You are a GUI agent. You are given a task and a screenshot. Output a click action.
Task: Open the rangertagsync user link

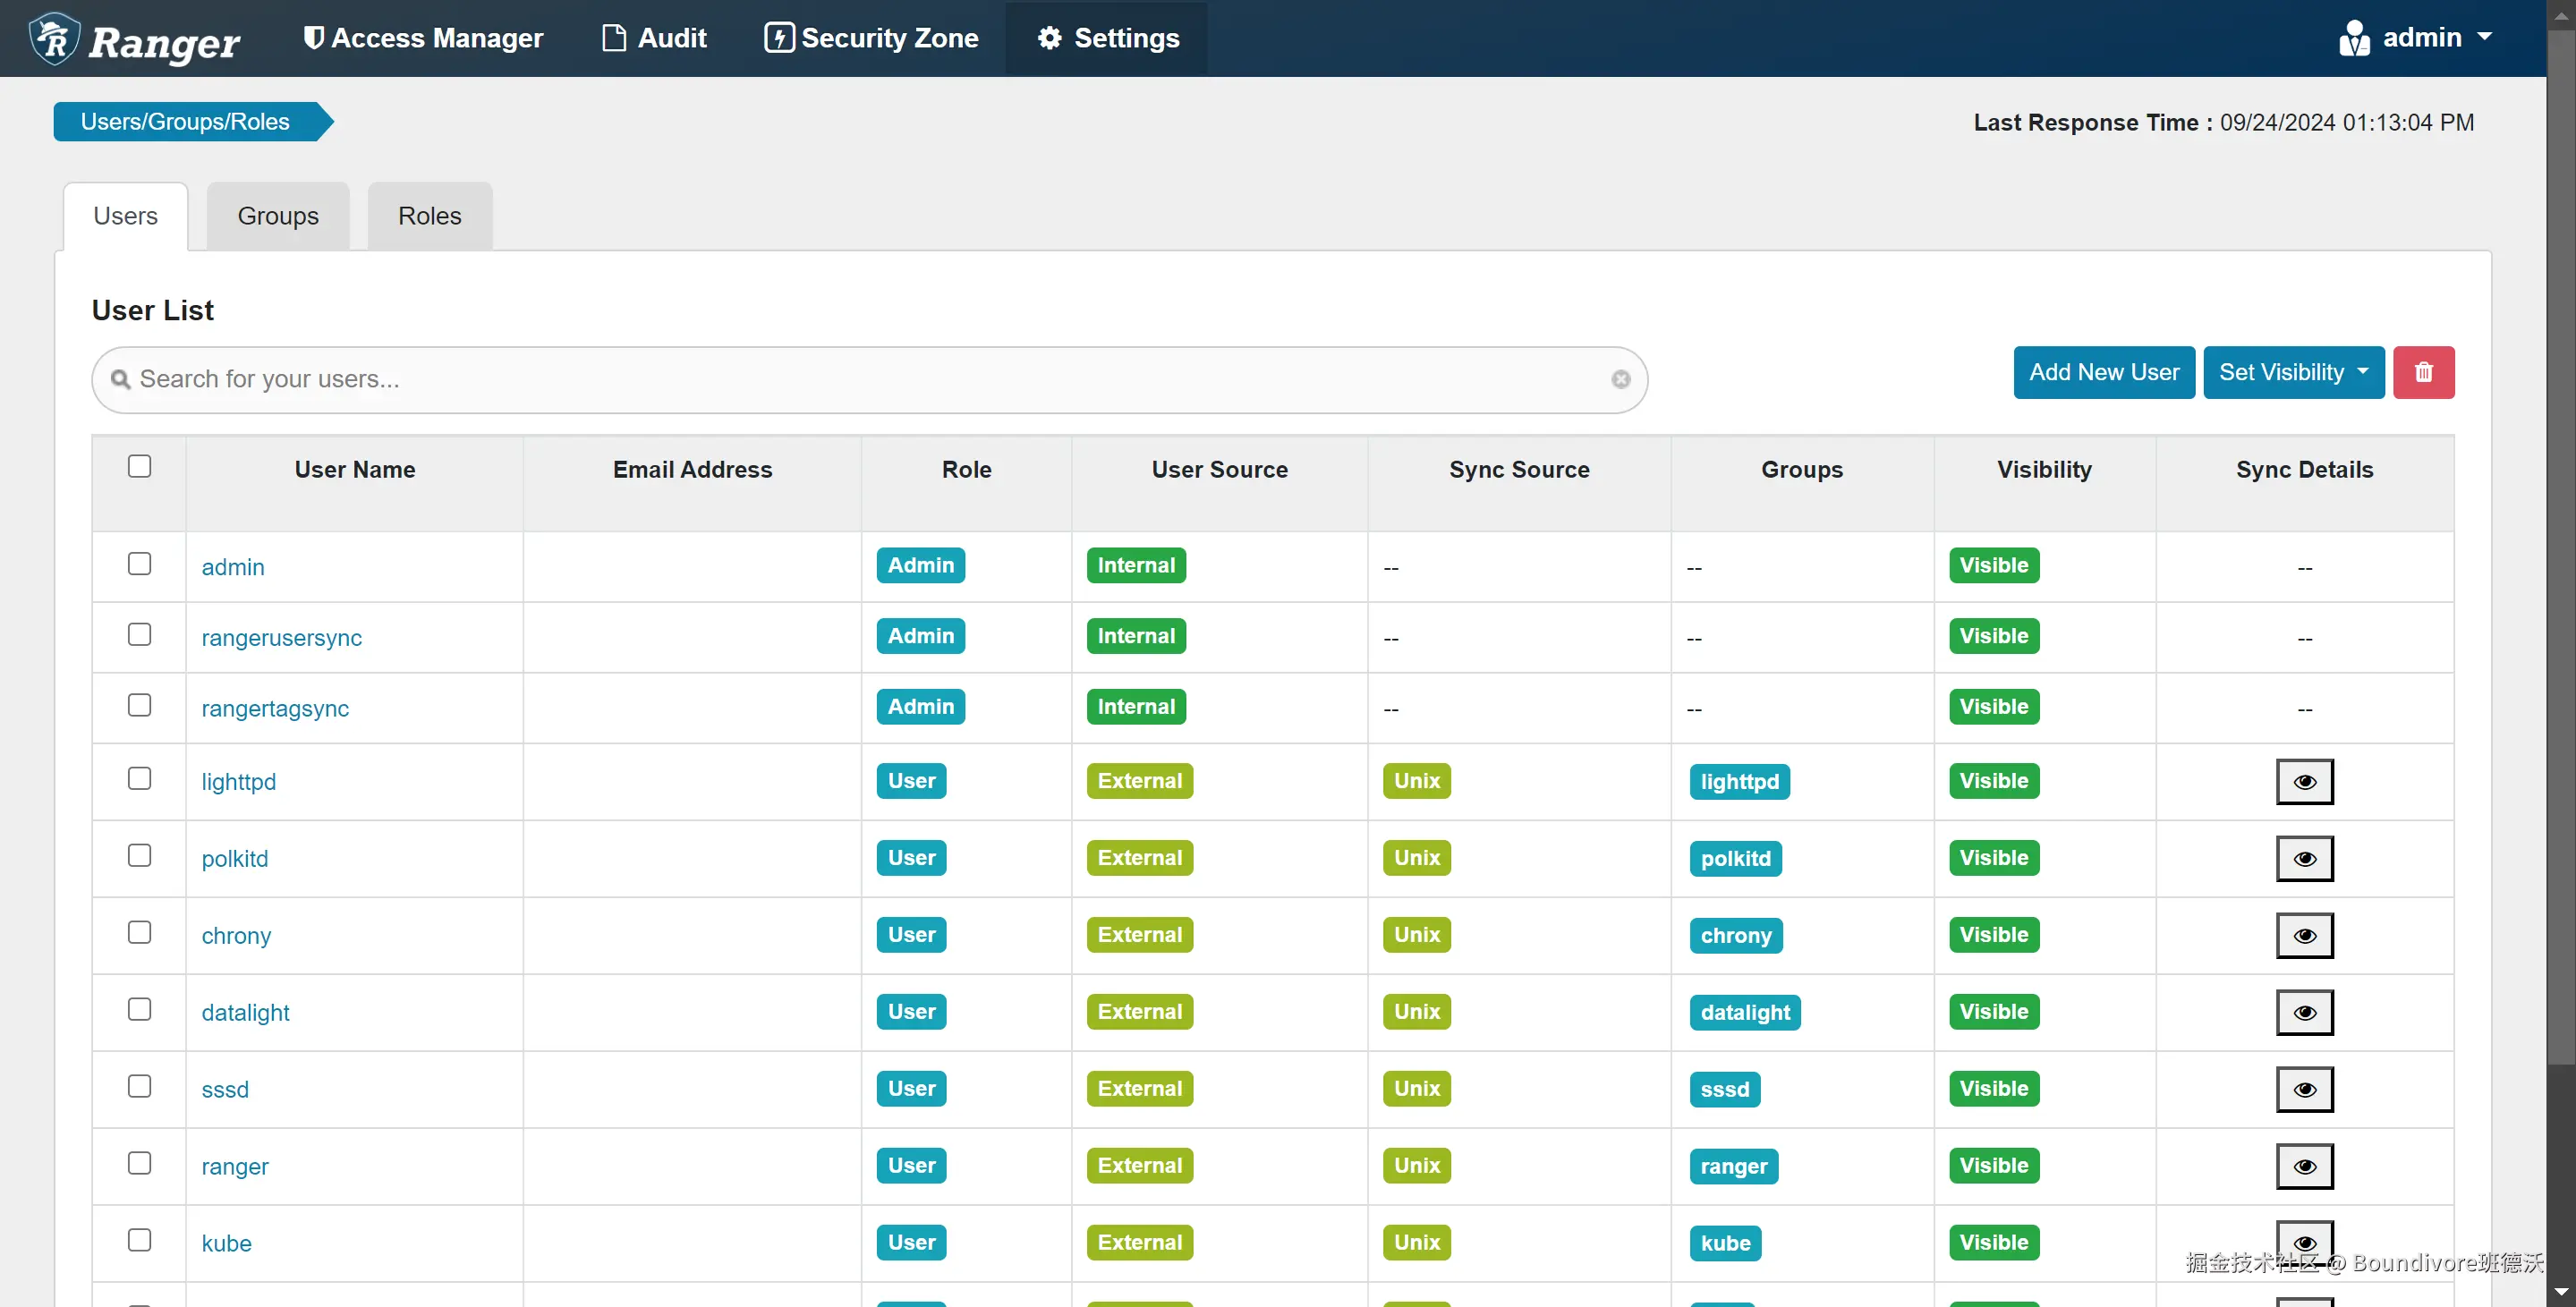275,708
